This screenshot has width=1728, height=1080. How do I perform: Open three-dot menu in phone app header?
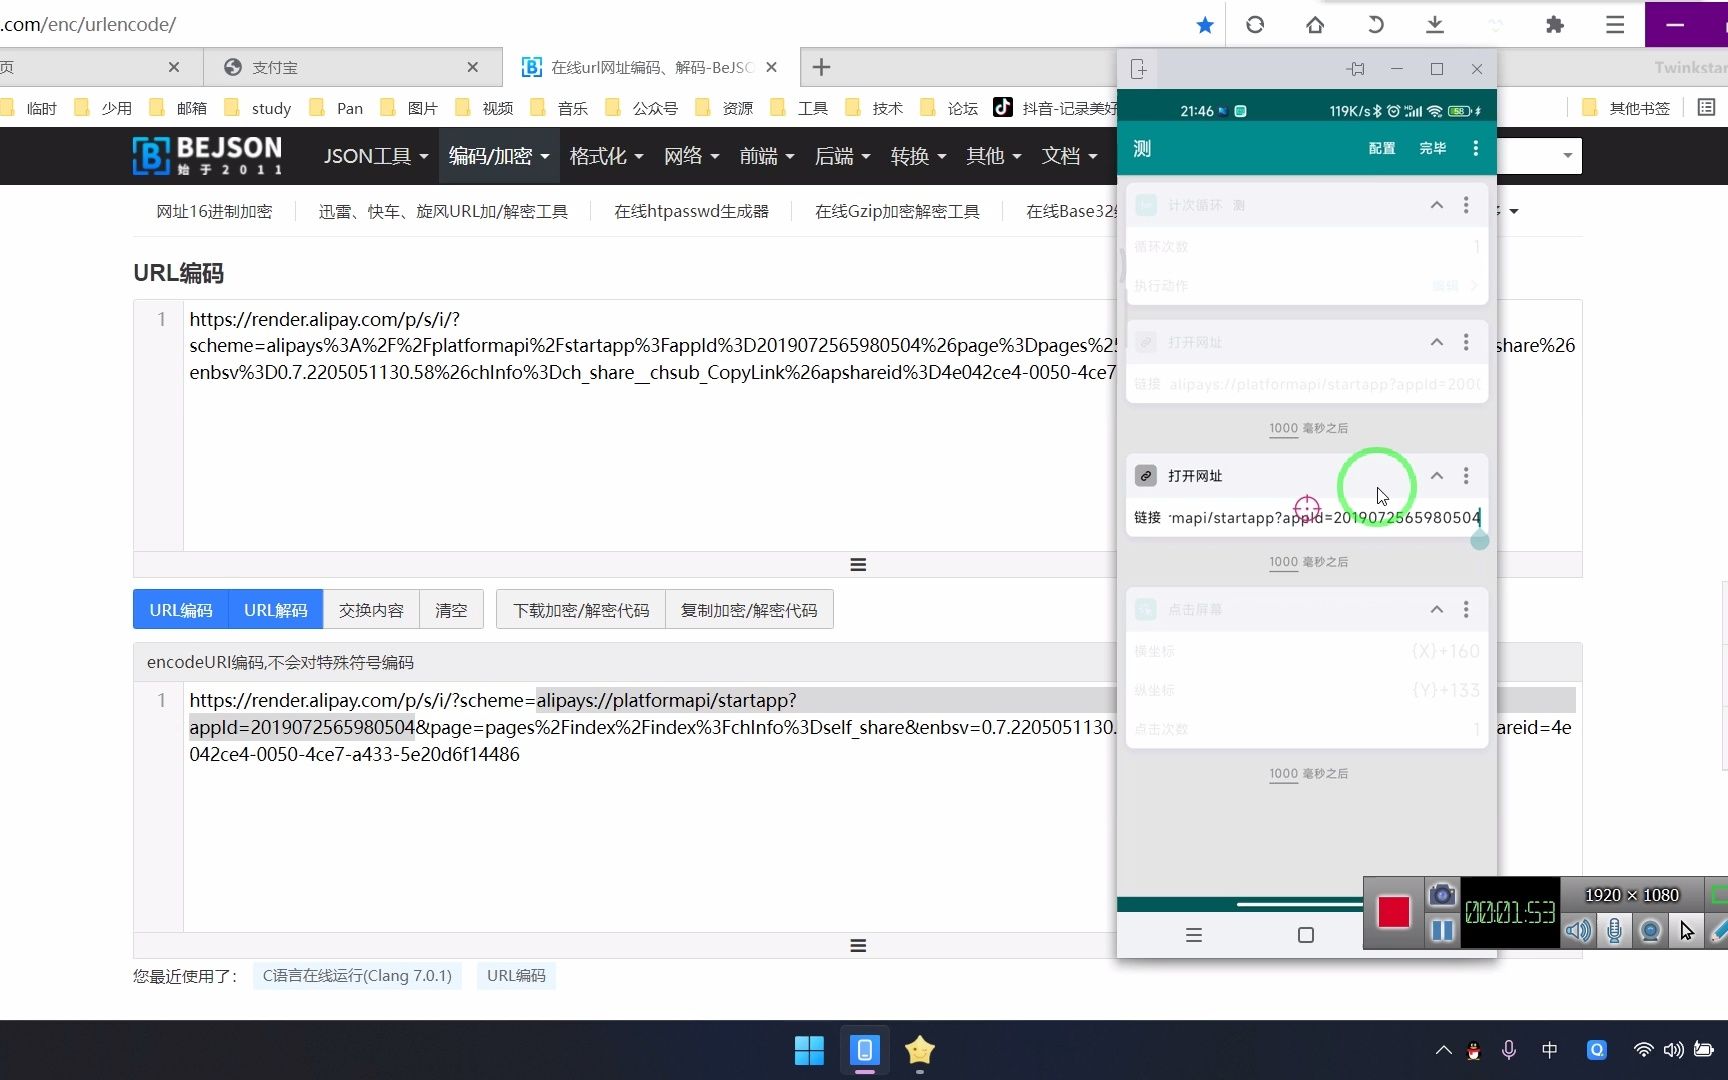coord(1476,148)
